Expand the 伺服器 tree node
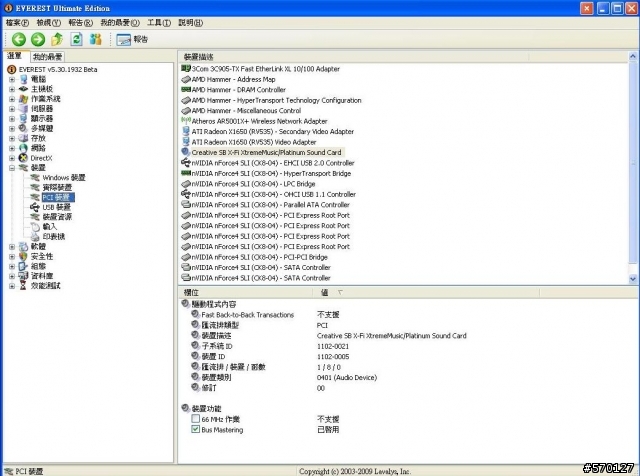Screen dimensions: 640x476 12,109
